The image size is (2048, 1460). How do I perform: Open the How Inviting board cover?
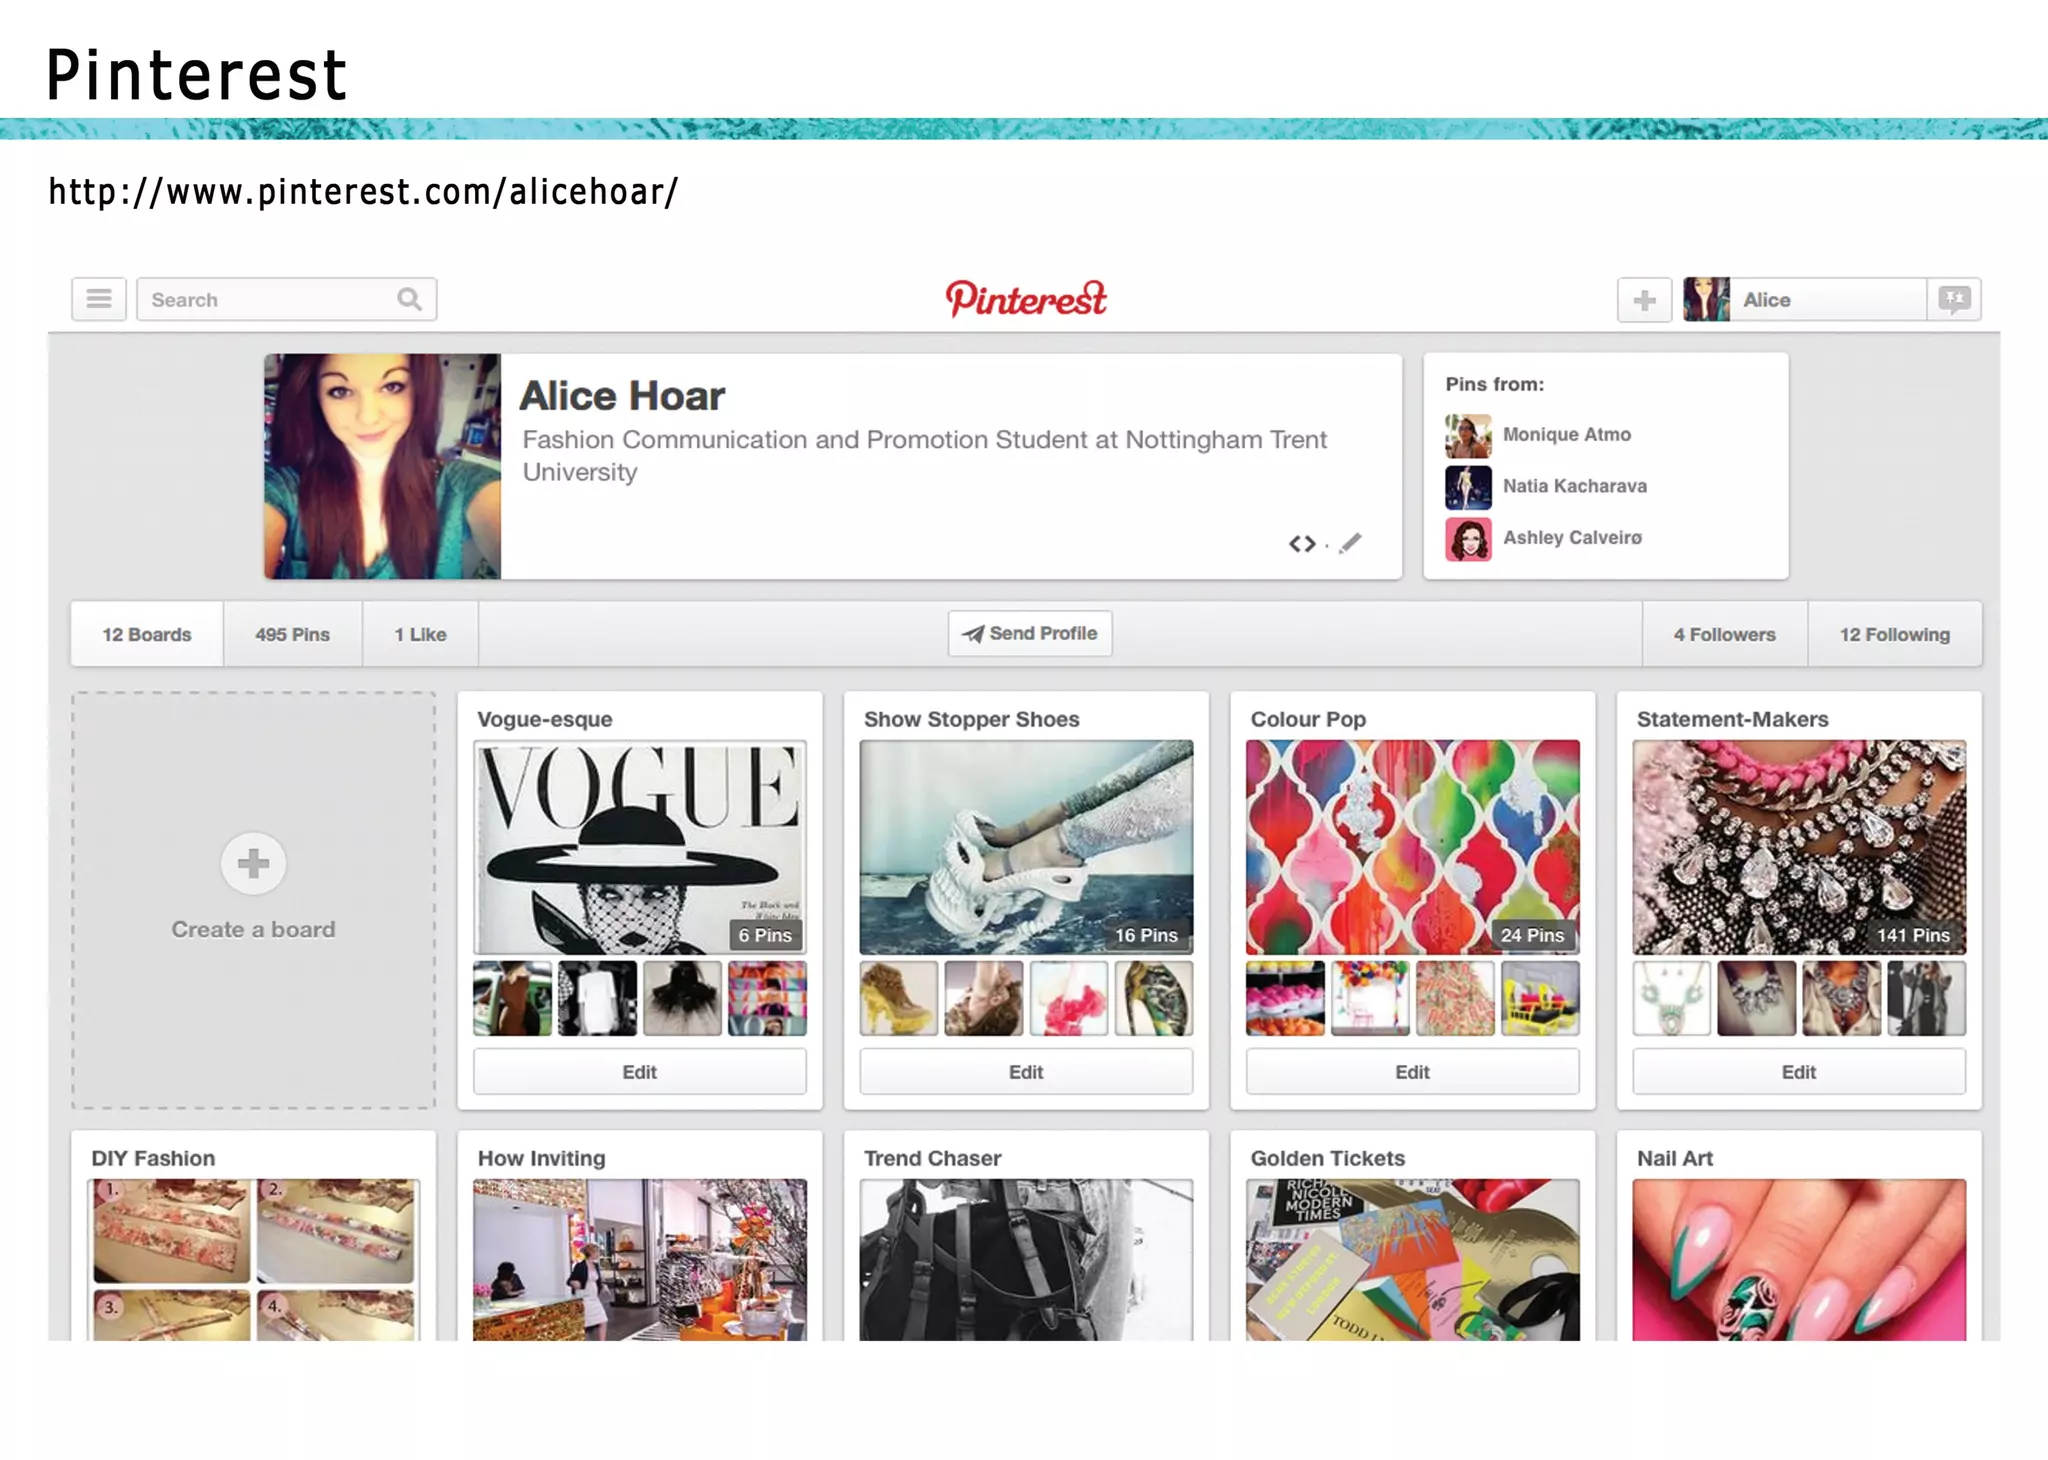pyautogui.click(x=640, y=1260)
